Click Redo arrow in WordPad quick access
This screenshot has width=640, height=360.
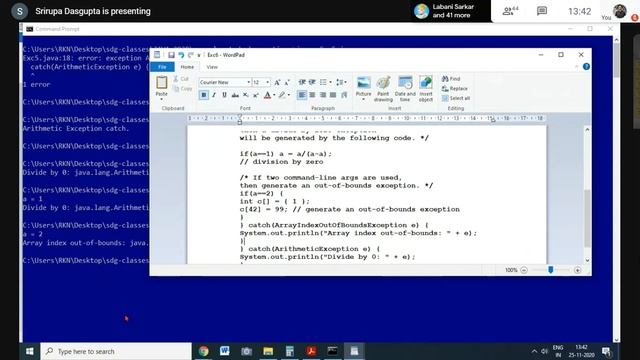[191, 55]
